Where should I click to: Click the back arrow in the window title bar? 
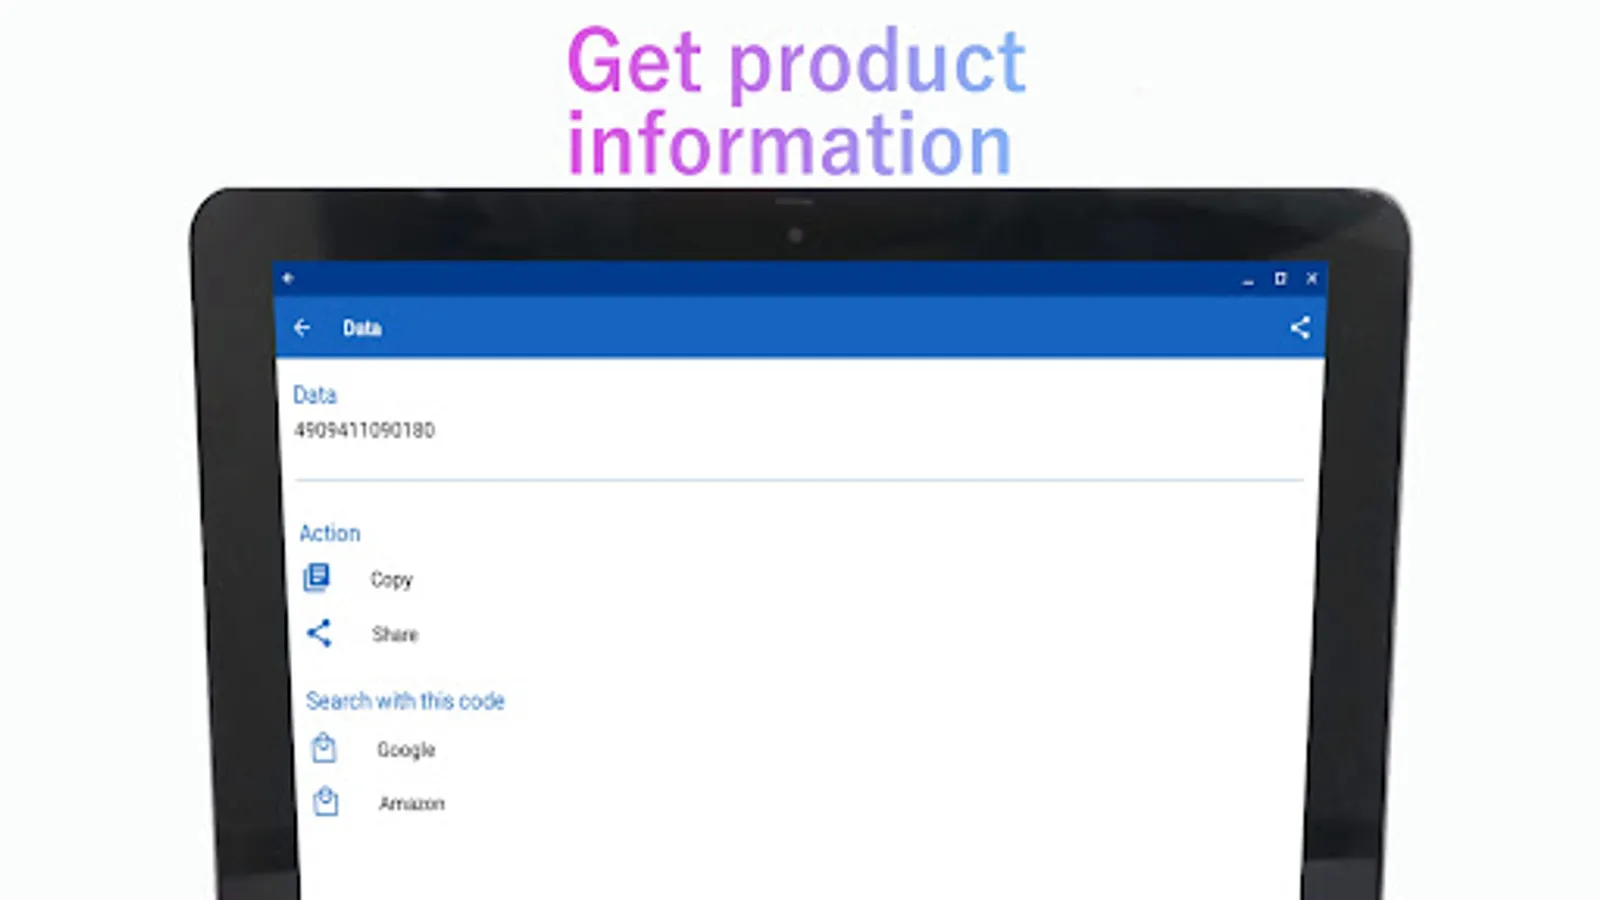[288, 278]
